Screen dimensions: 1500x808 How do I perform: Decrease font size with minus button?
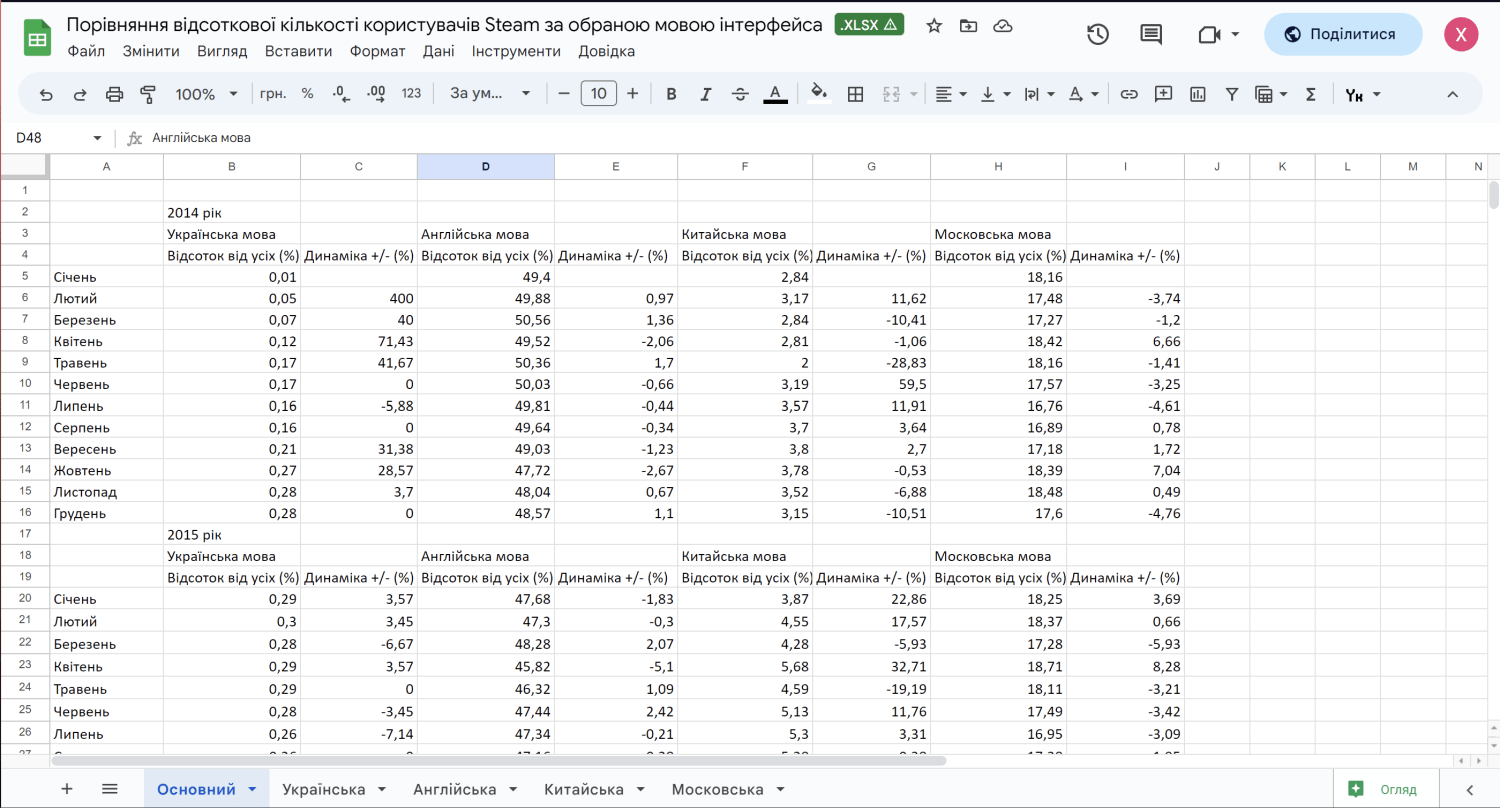tap(564, 94)
